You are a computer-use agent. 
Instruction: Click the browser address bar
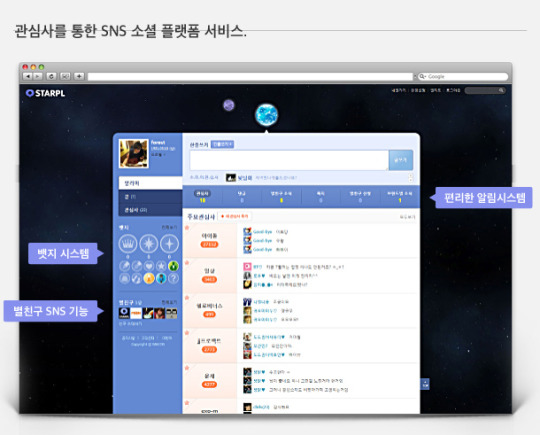click(x=250, y=76)
